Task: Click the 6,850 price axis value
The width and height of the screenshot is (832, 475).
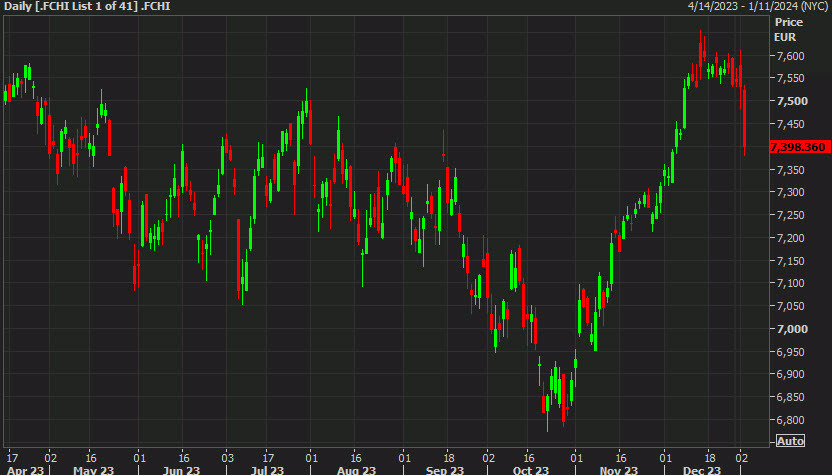Action: click(791, 397)
